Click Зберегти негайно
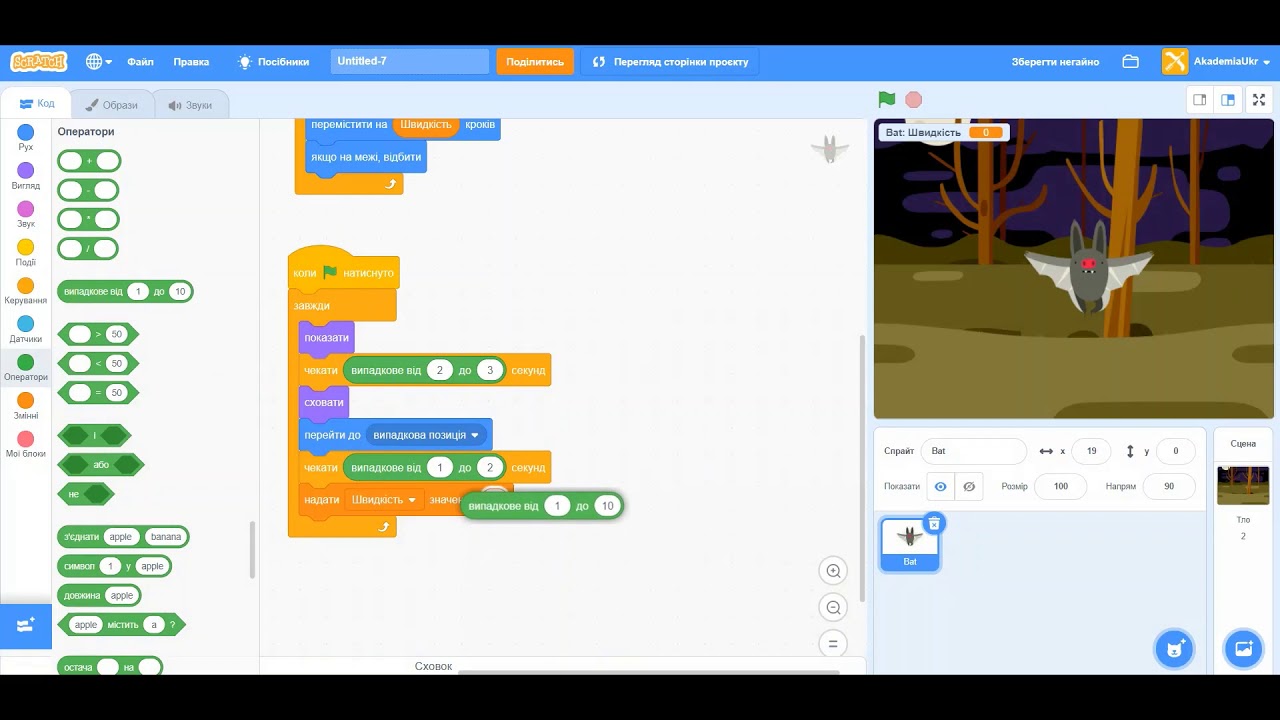Viewport: 1280px width, 720px height. (1055, 62)
